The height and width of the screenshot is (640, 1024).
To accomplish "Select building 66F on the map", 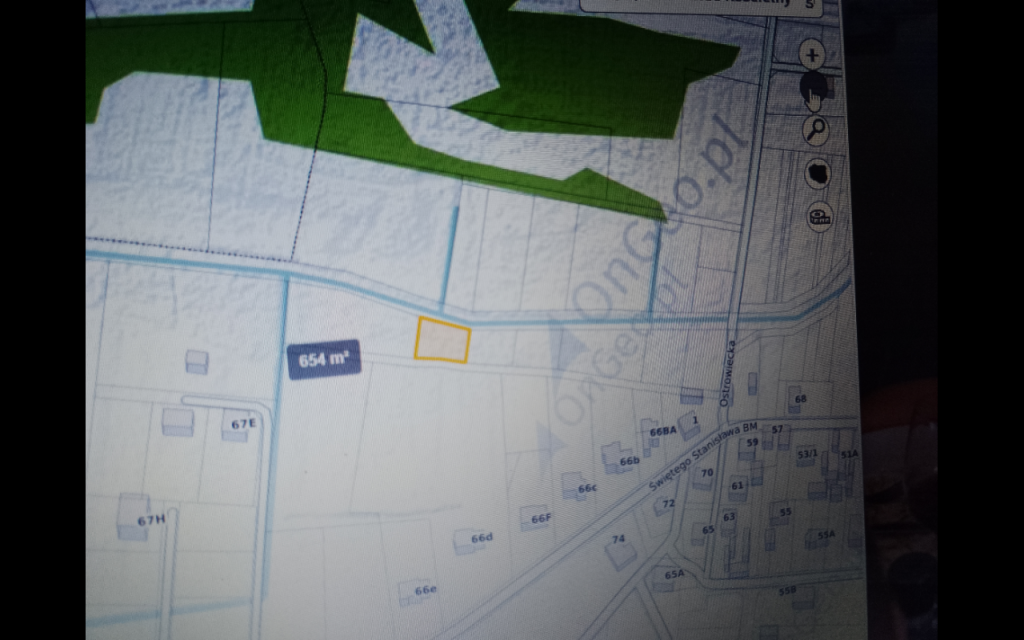I will coord(534,518).
